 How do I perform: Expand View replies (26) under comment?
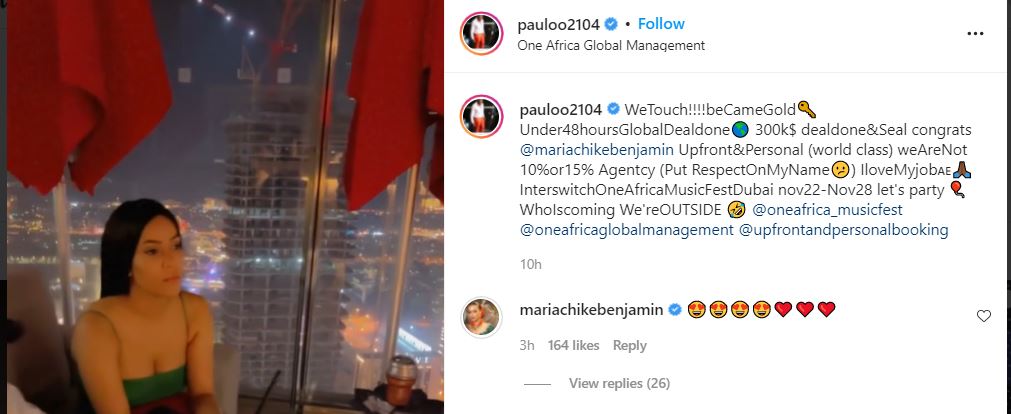(619, 384)
